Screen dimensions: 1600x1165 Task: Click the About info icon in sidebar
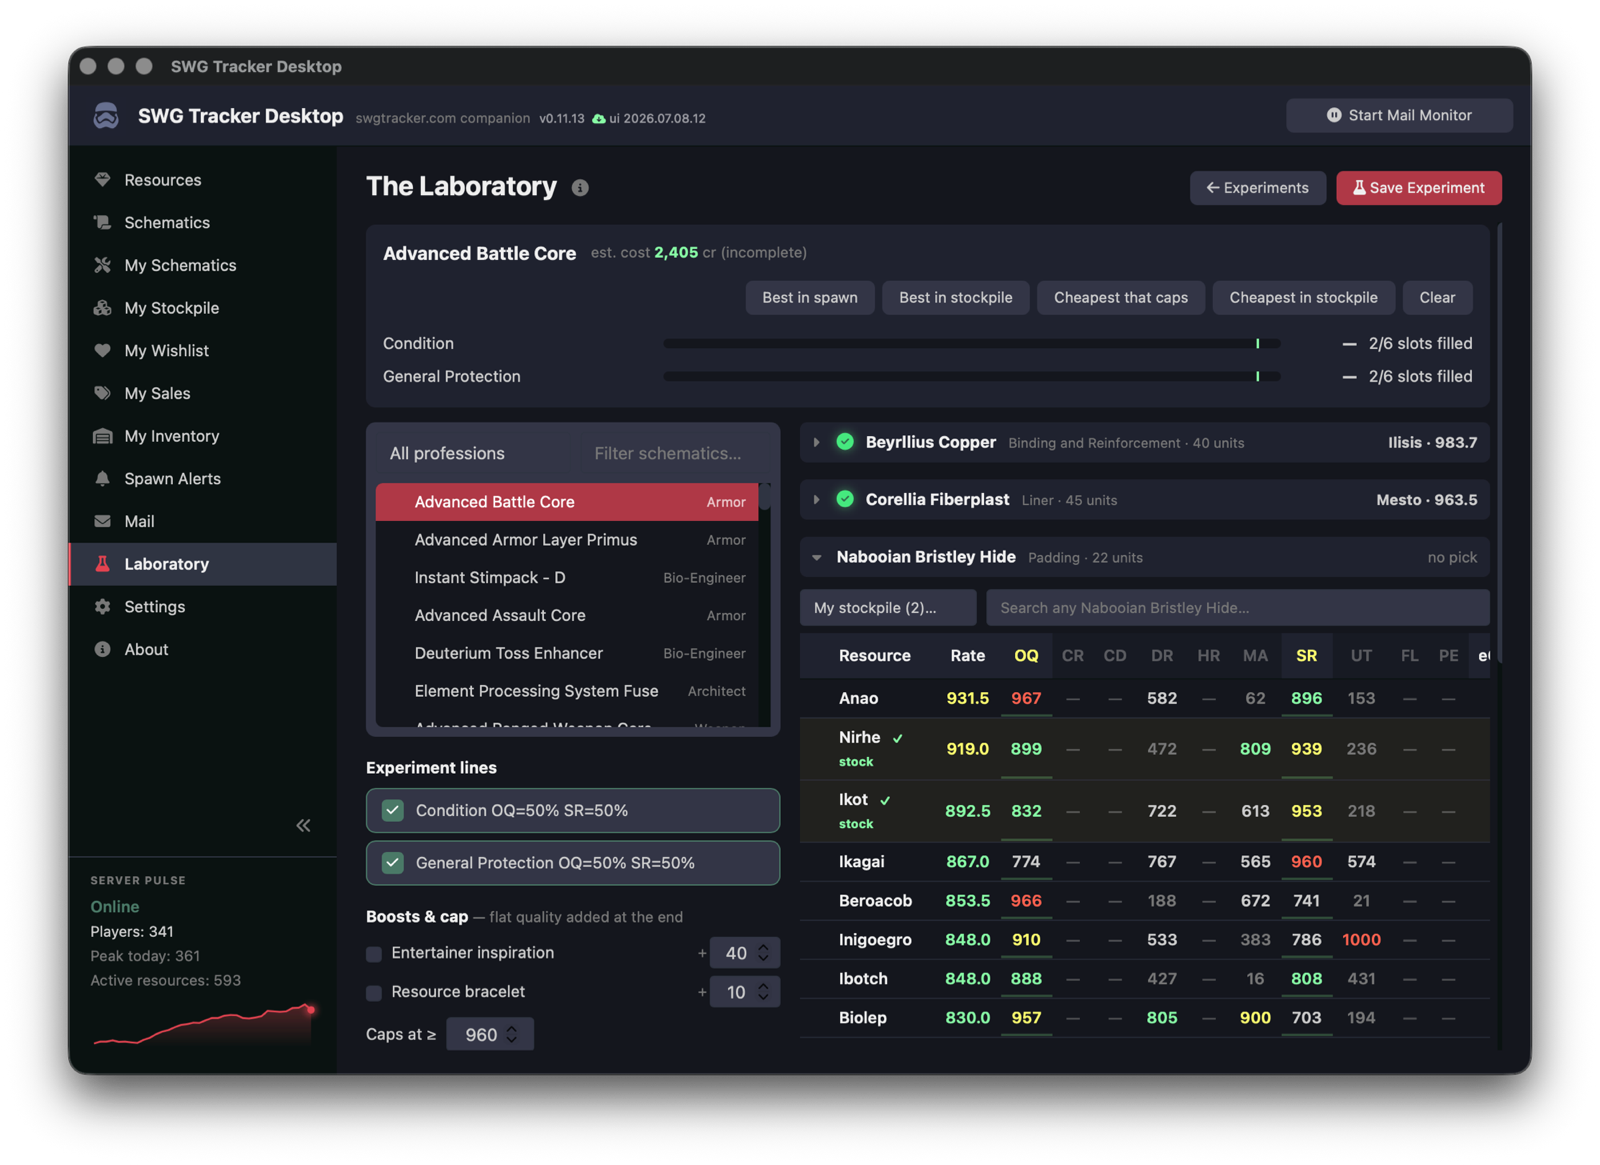102,649
